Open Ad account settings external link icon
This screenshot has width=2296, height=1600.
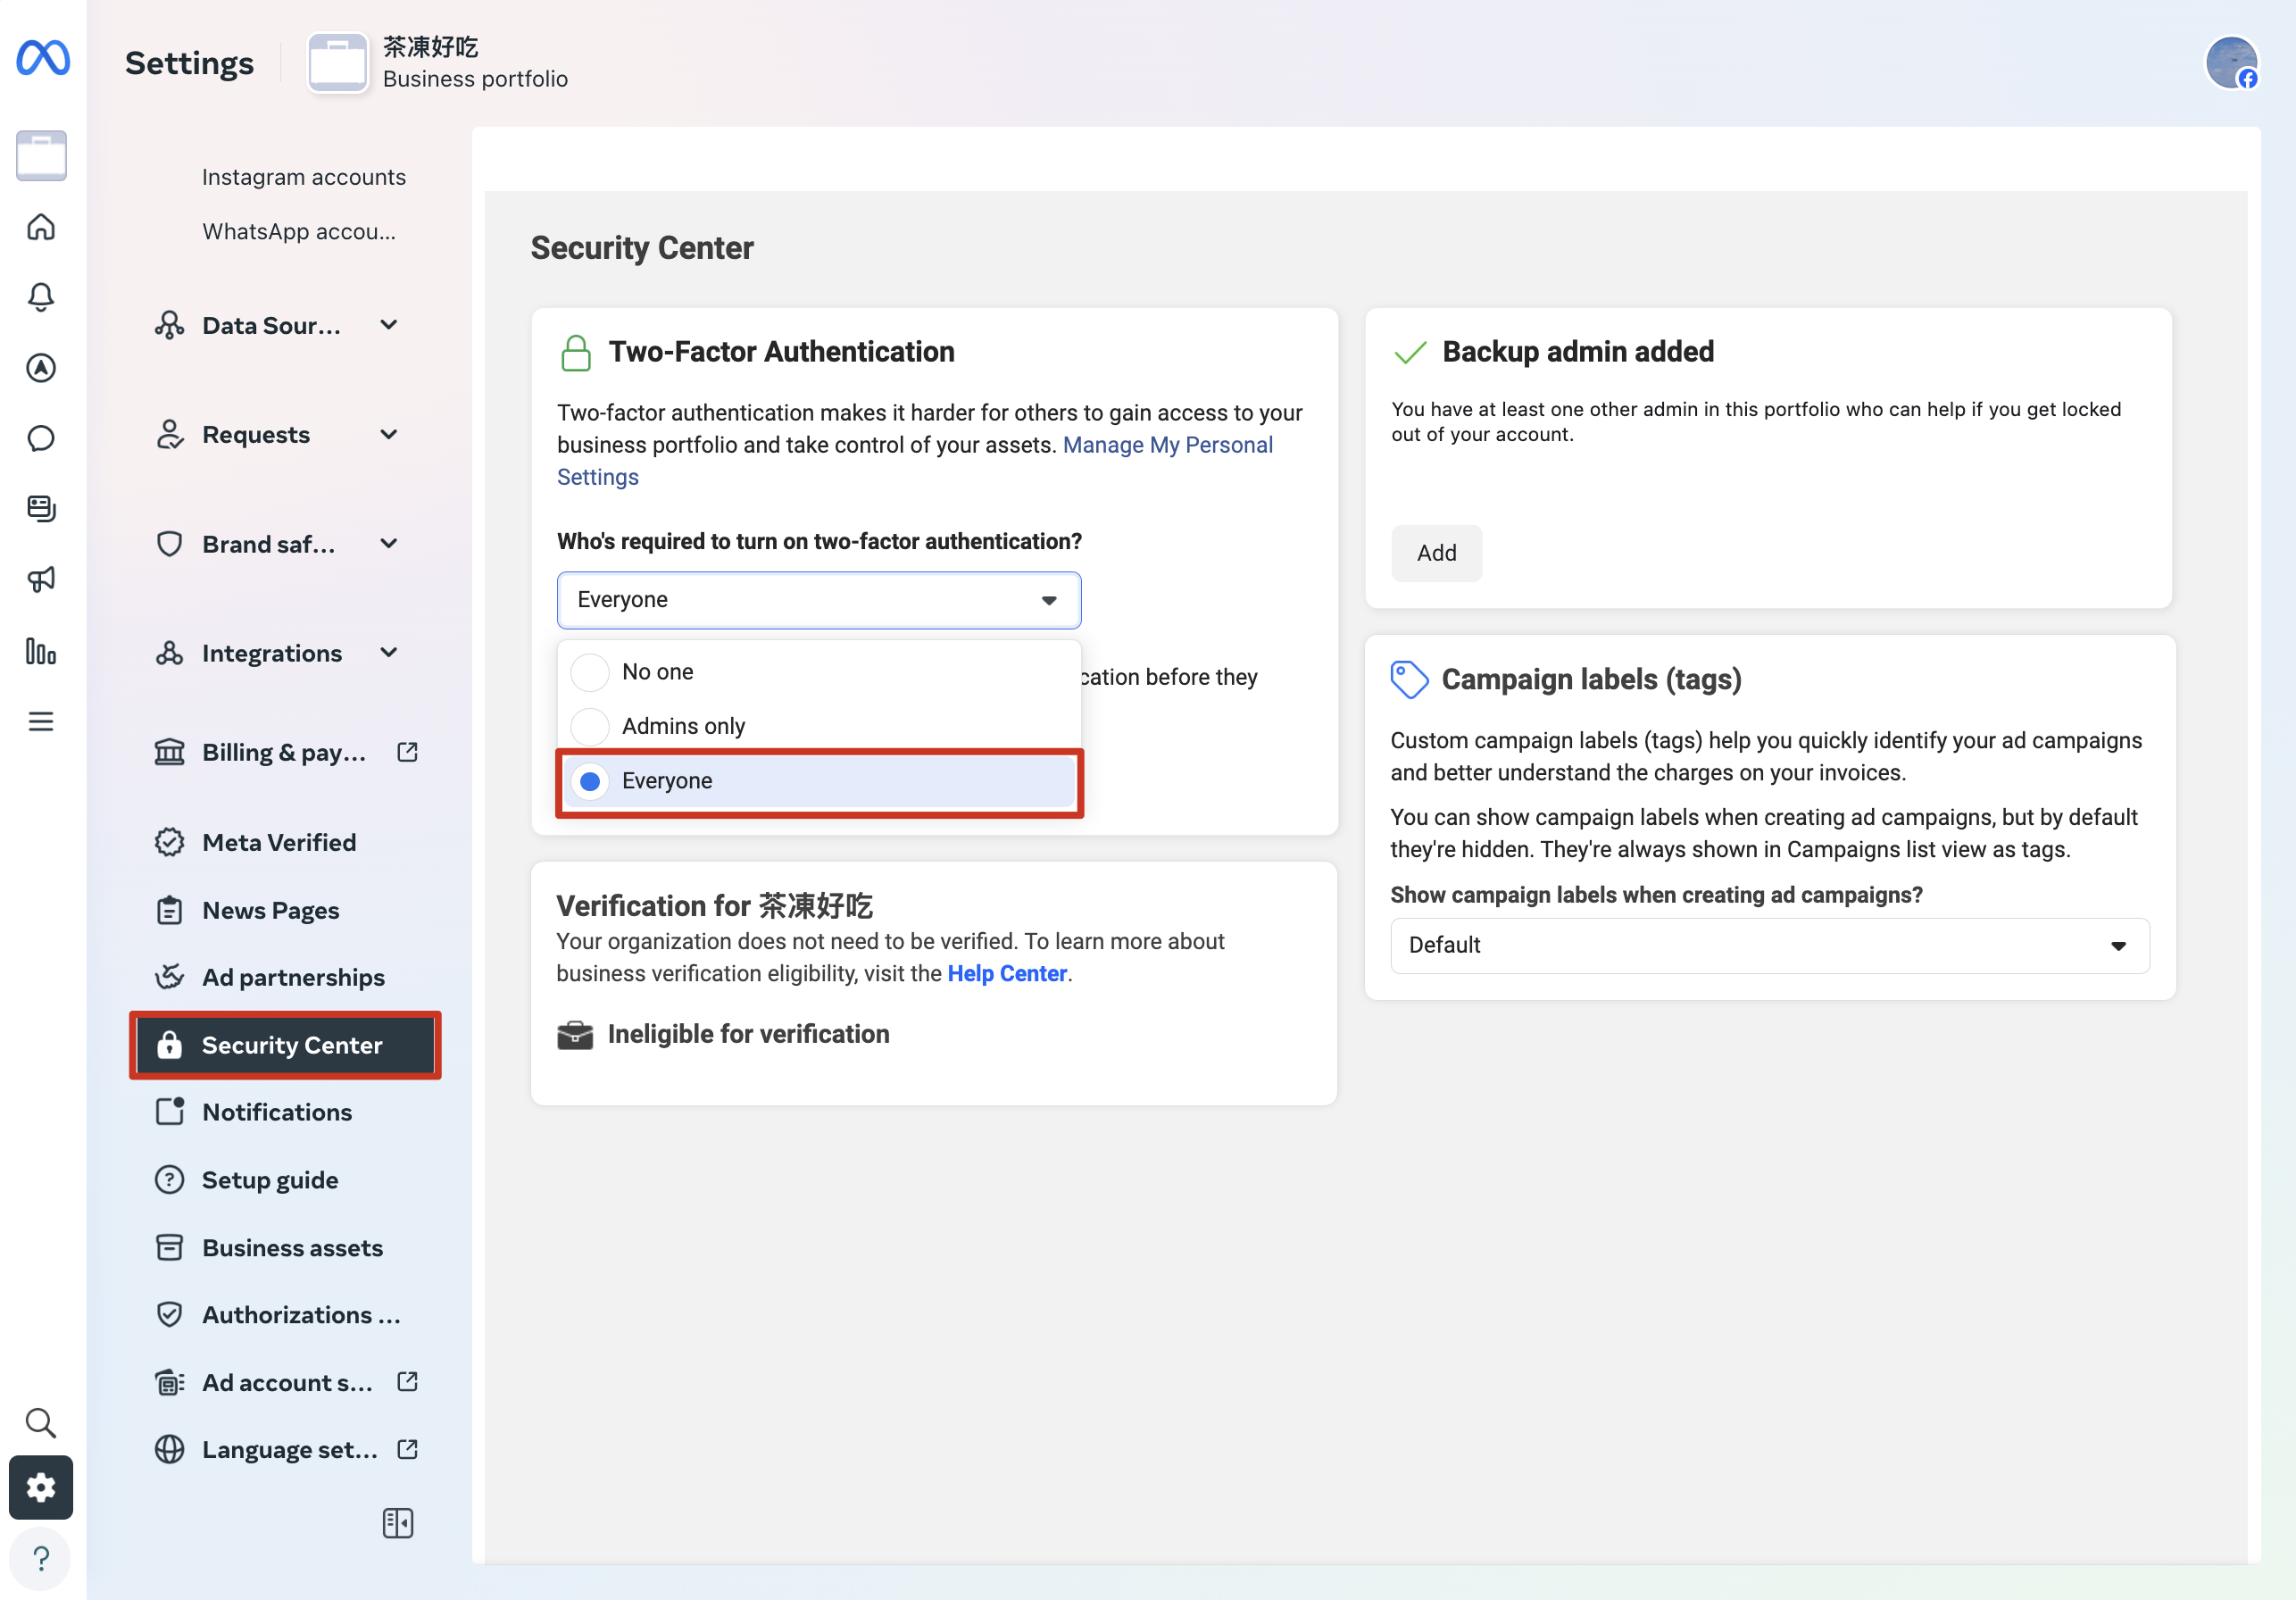tap(407, 1382)
